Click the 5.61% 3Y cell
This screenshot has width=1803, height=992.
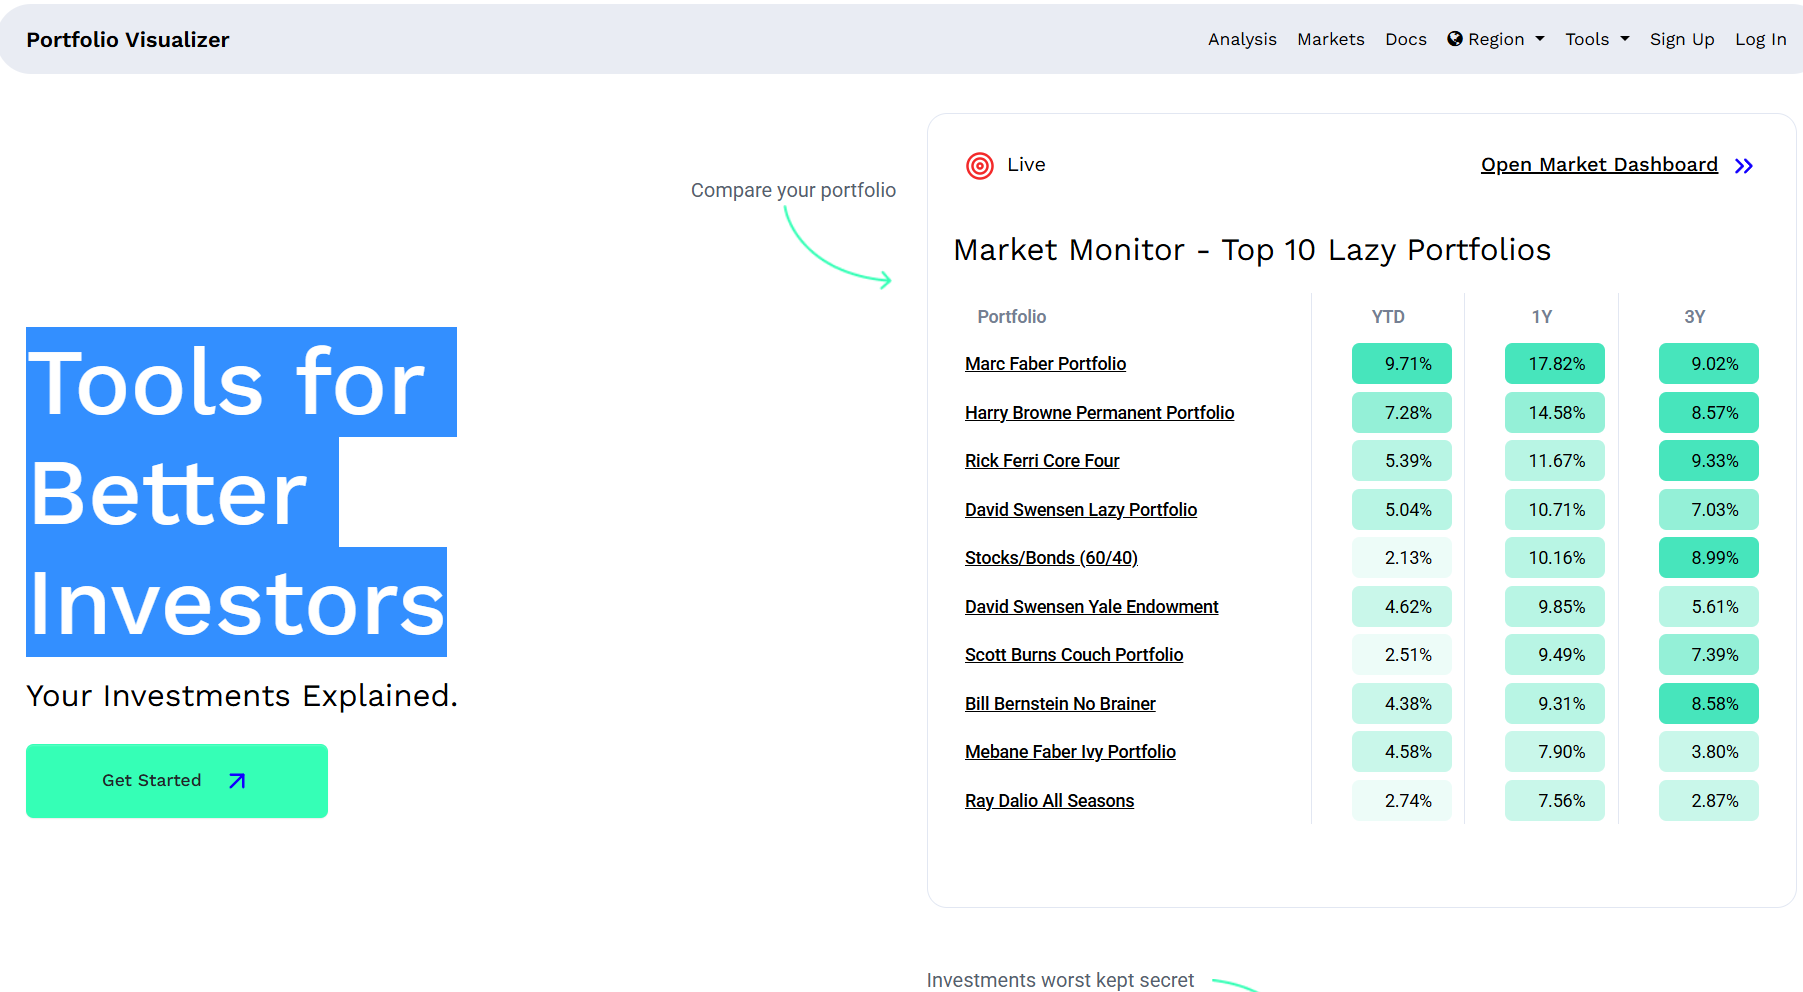click(x=1709, y=607)
